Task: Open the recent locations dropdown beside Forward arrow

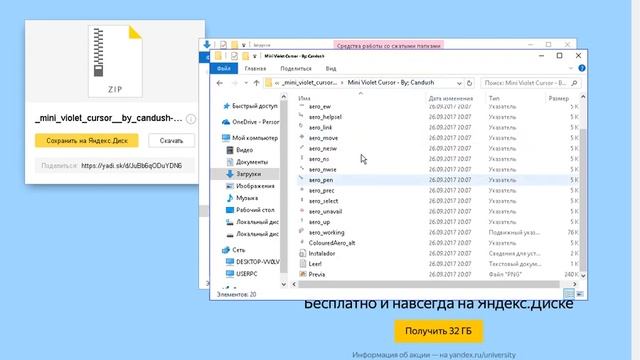Action: 246,83
